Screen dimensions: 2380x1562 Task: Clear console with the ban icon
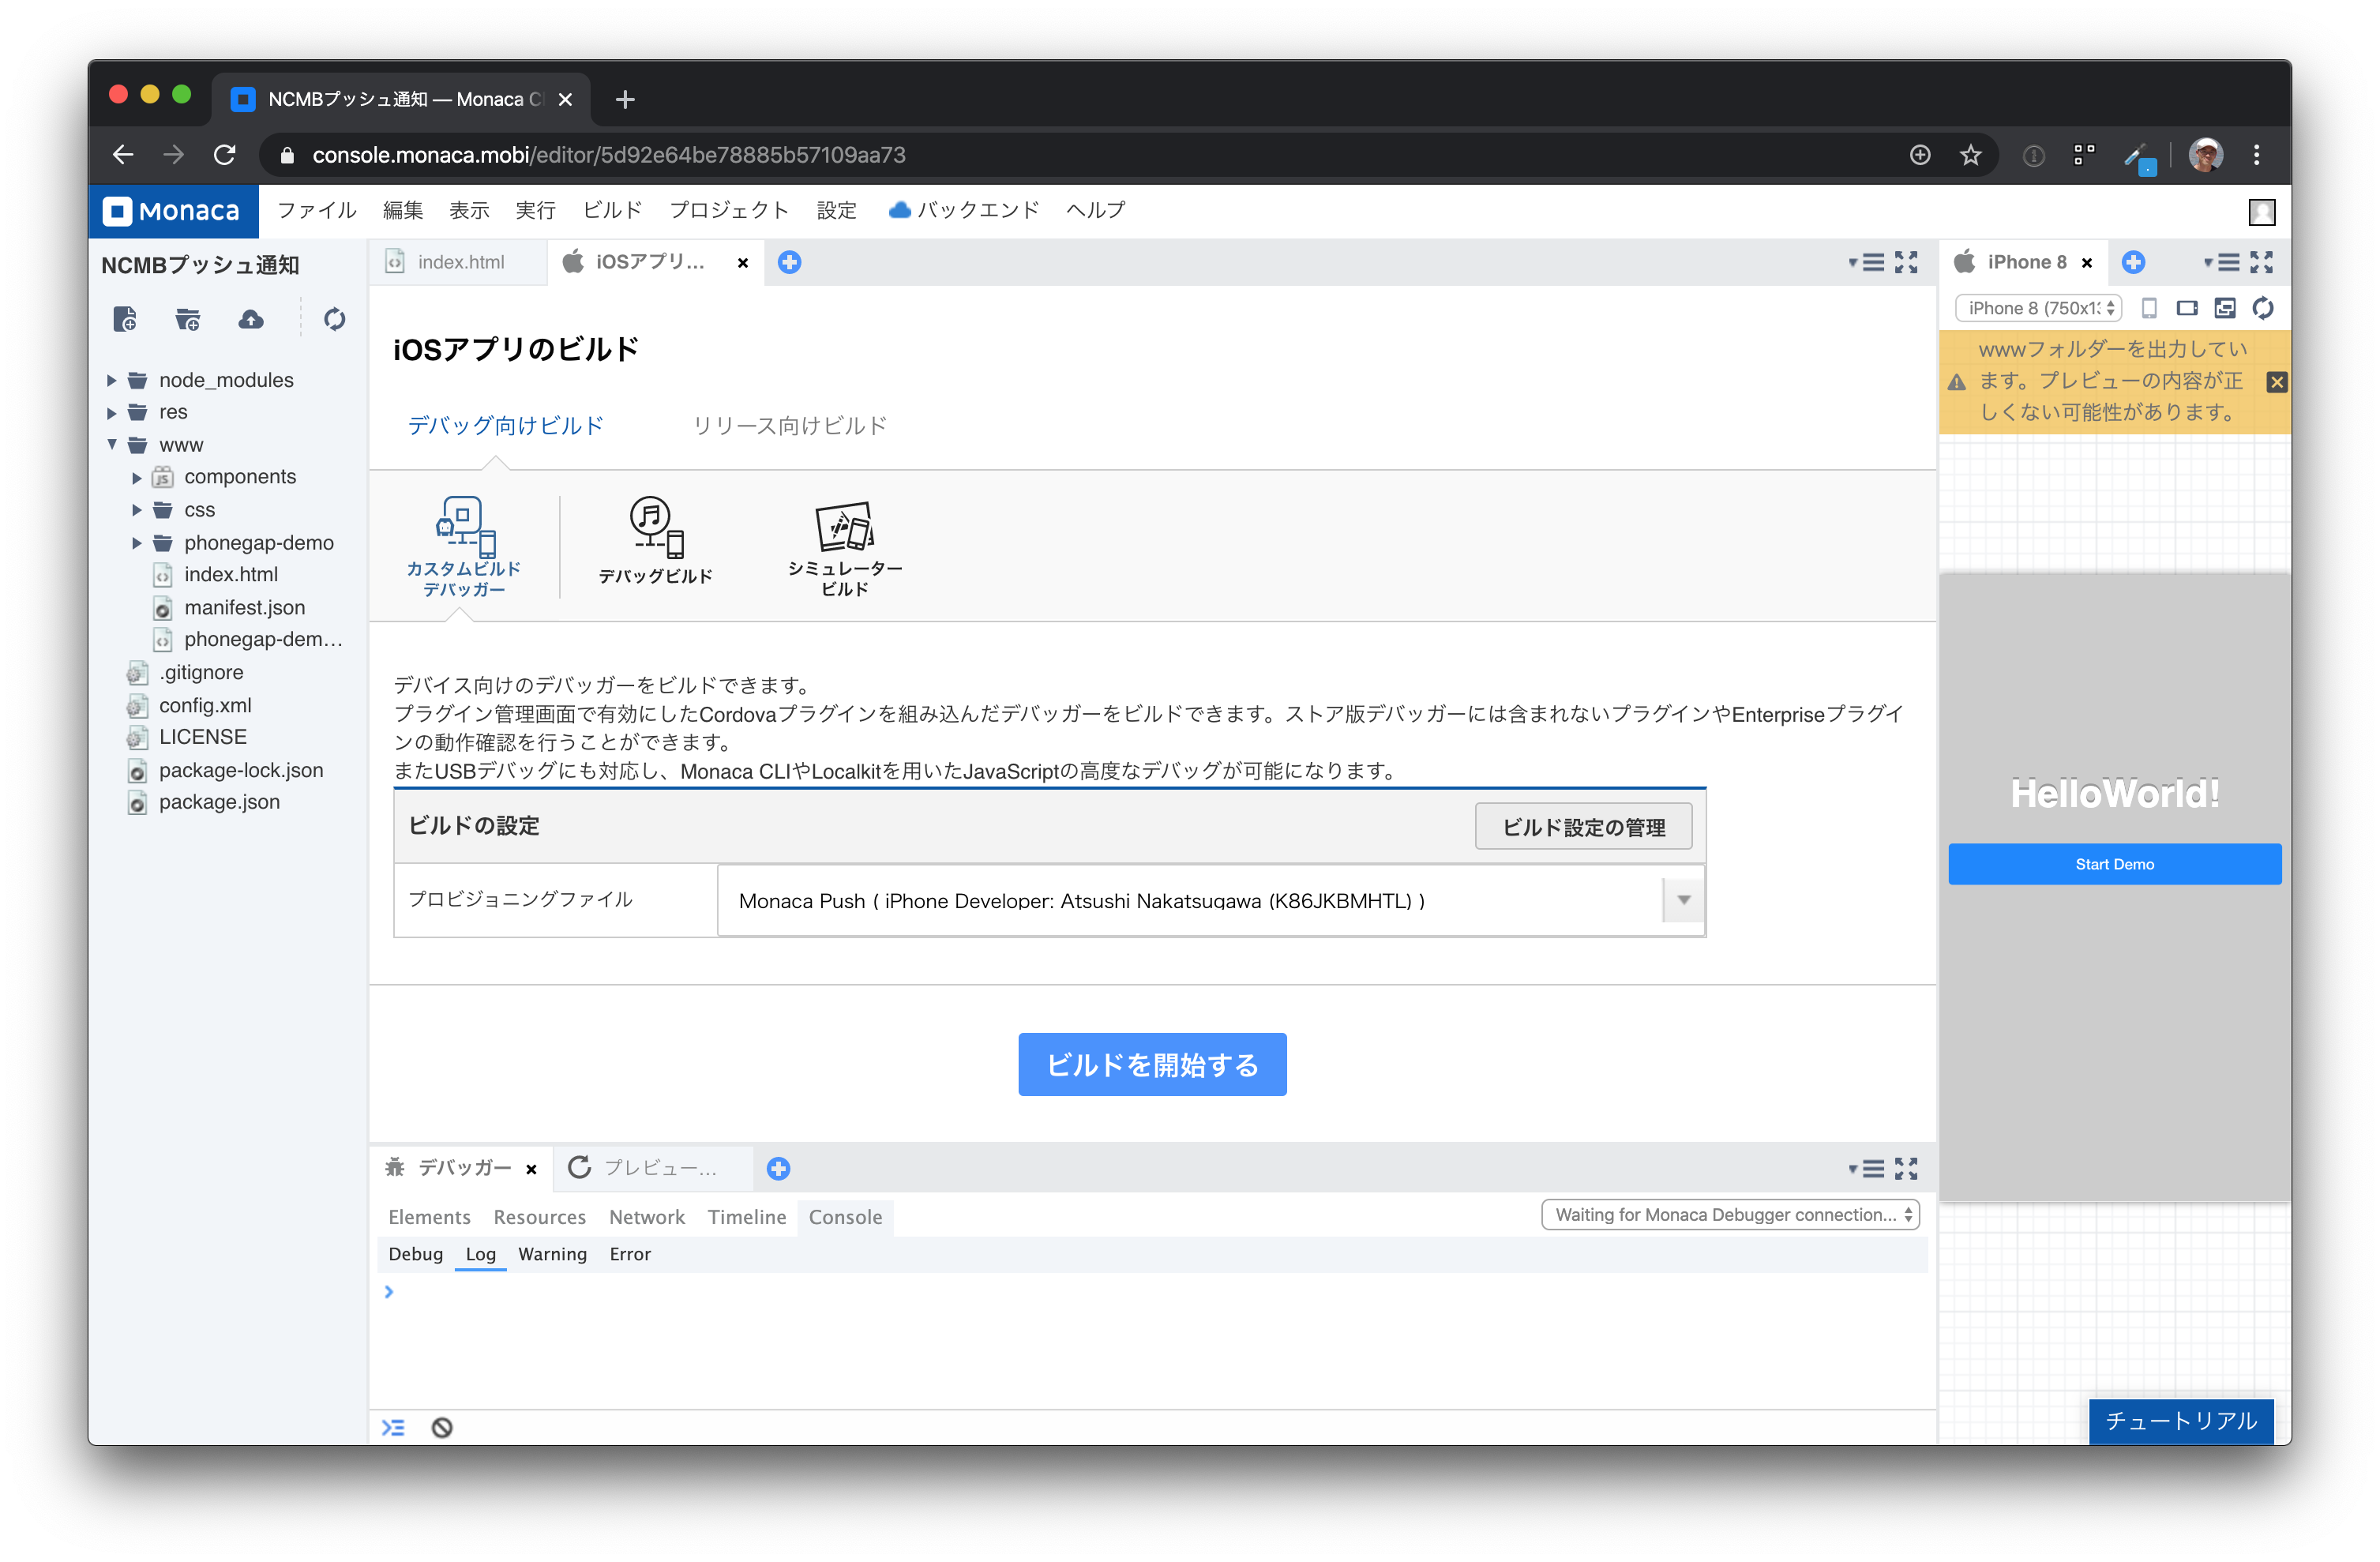coord(442,1427)
